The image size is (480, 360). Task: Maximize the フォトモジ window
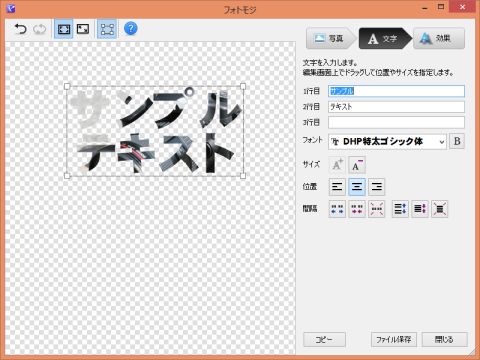pyautogui.click(x=441, y=7)
